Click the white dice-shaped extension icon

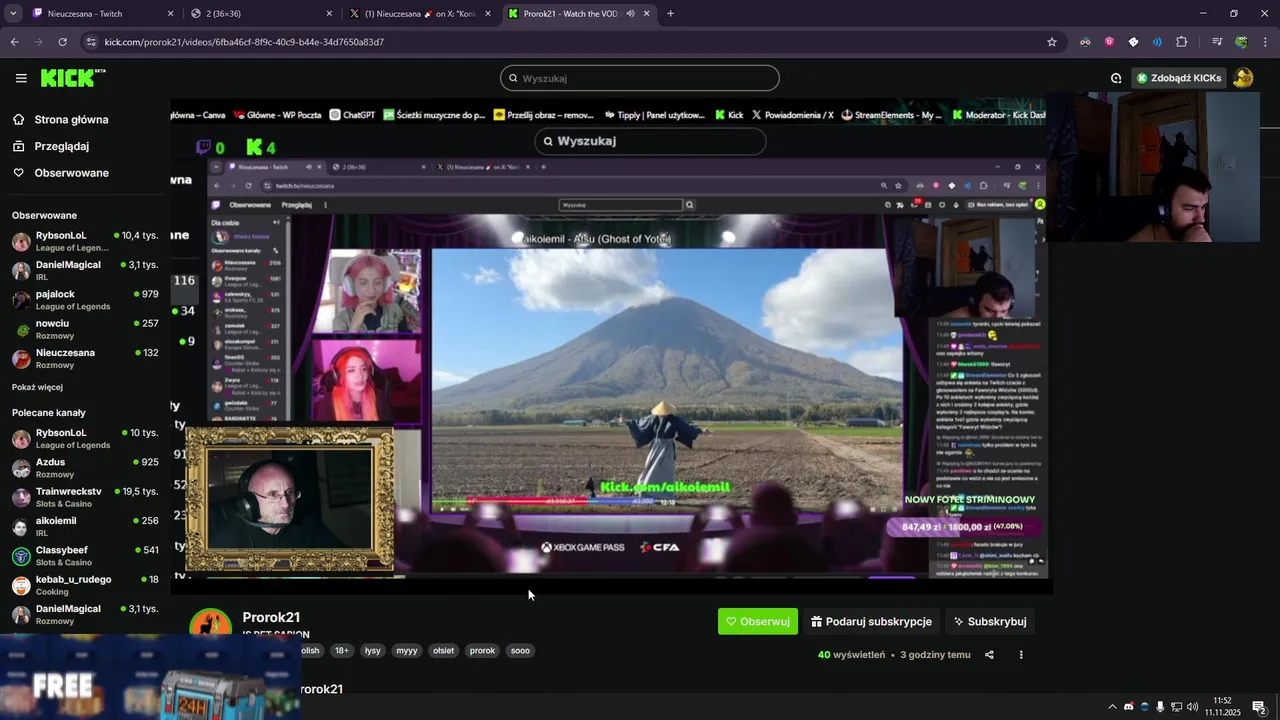(x=1133, y=42)
